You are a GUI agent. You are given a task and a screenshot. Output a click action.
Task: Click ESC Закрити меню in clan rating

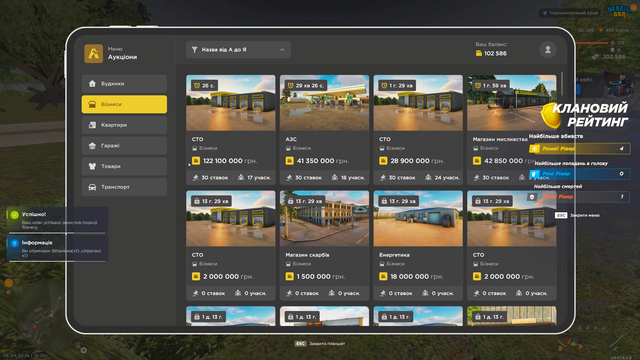point(577,215)
